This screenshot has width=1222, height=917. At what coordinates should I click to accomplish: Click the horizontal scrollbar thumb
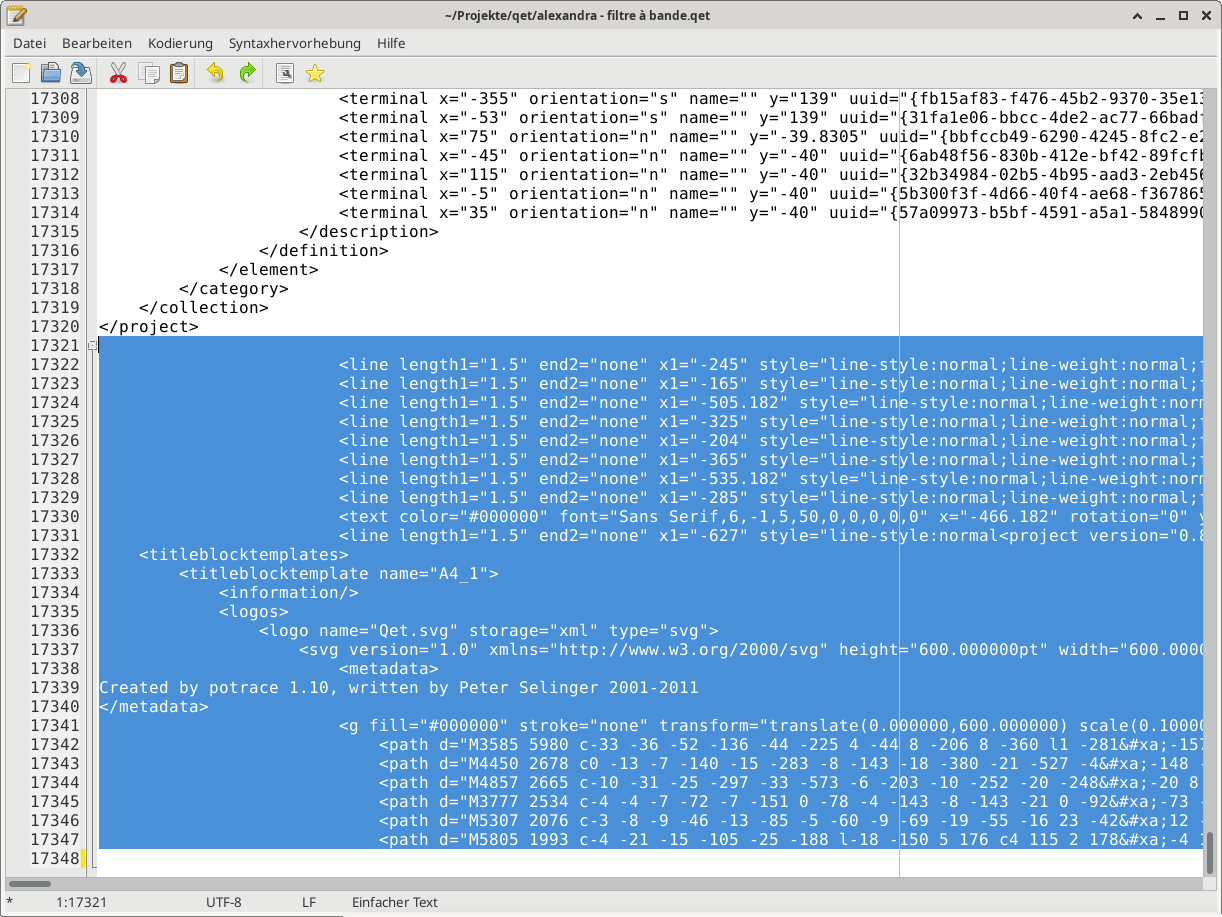click(29, 884)
